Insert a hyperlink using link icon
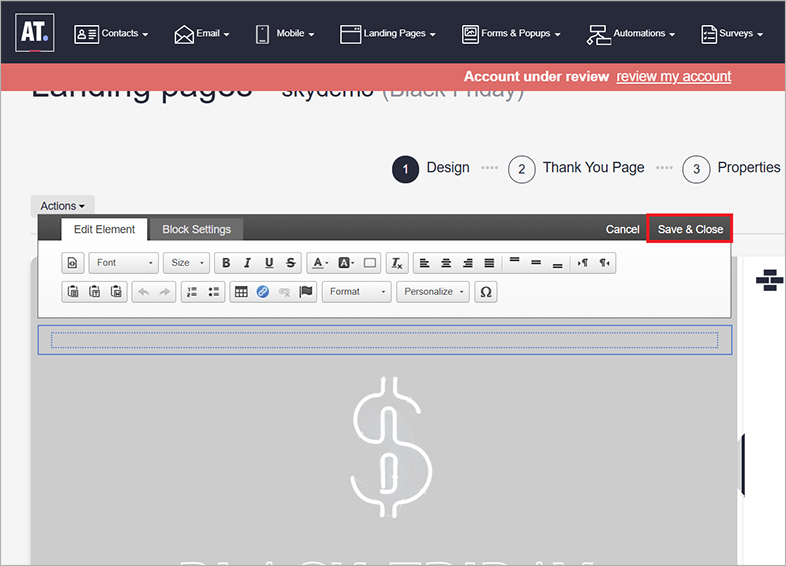 [x=263, y=292]
